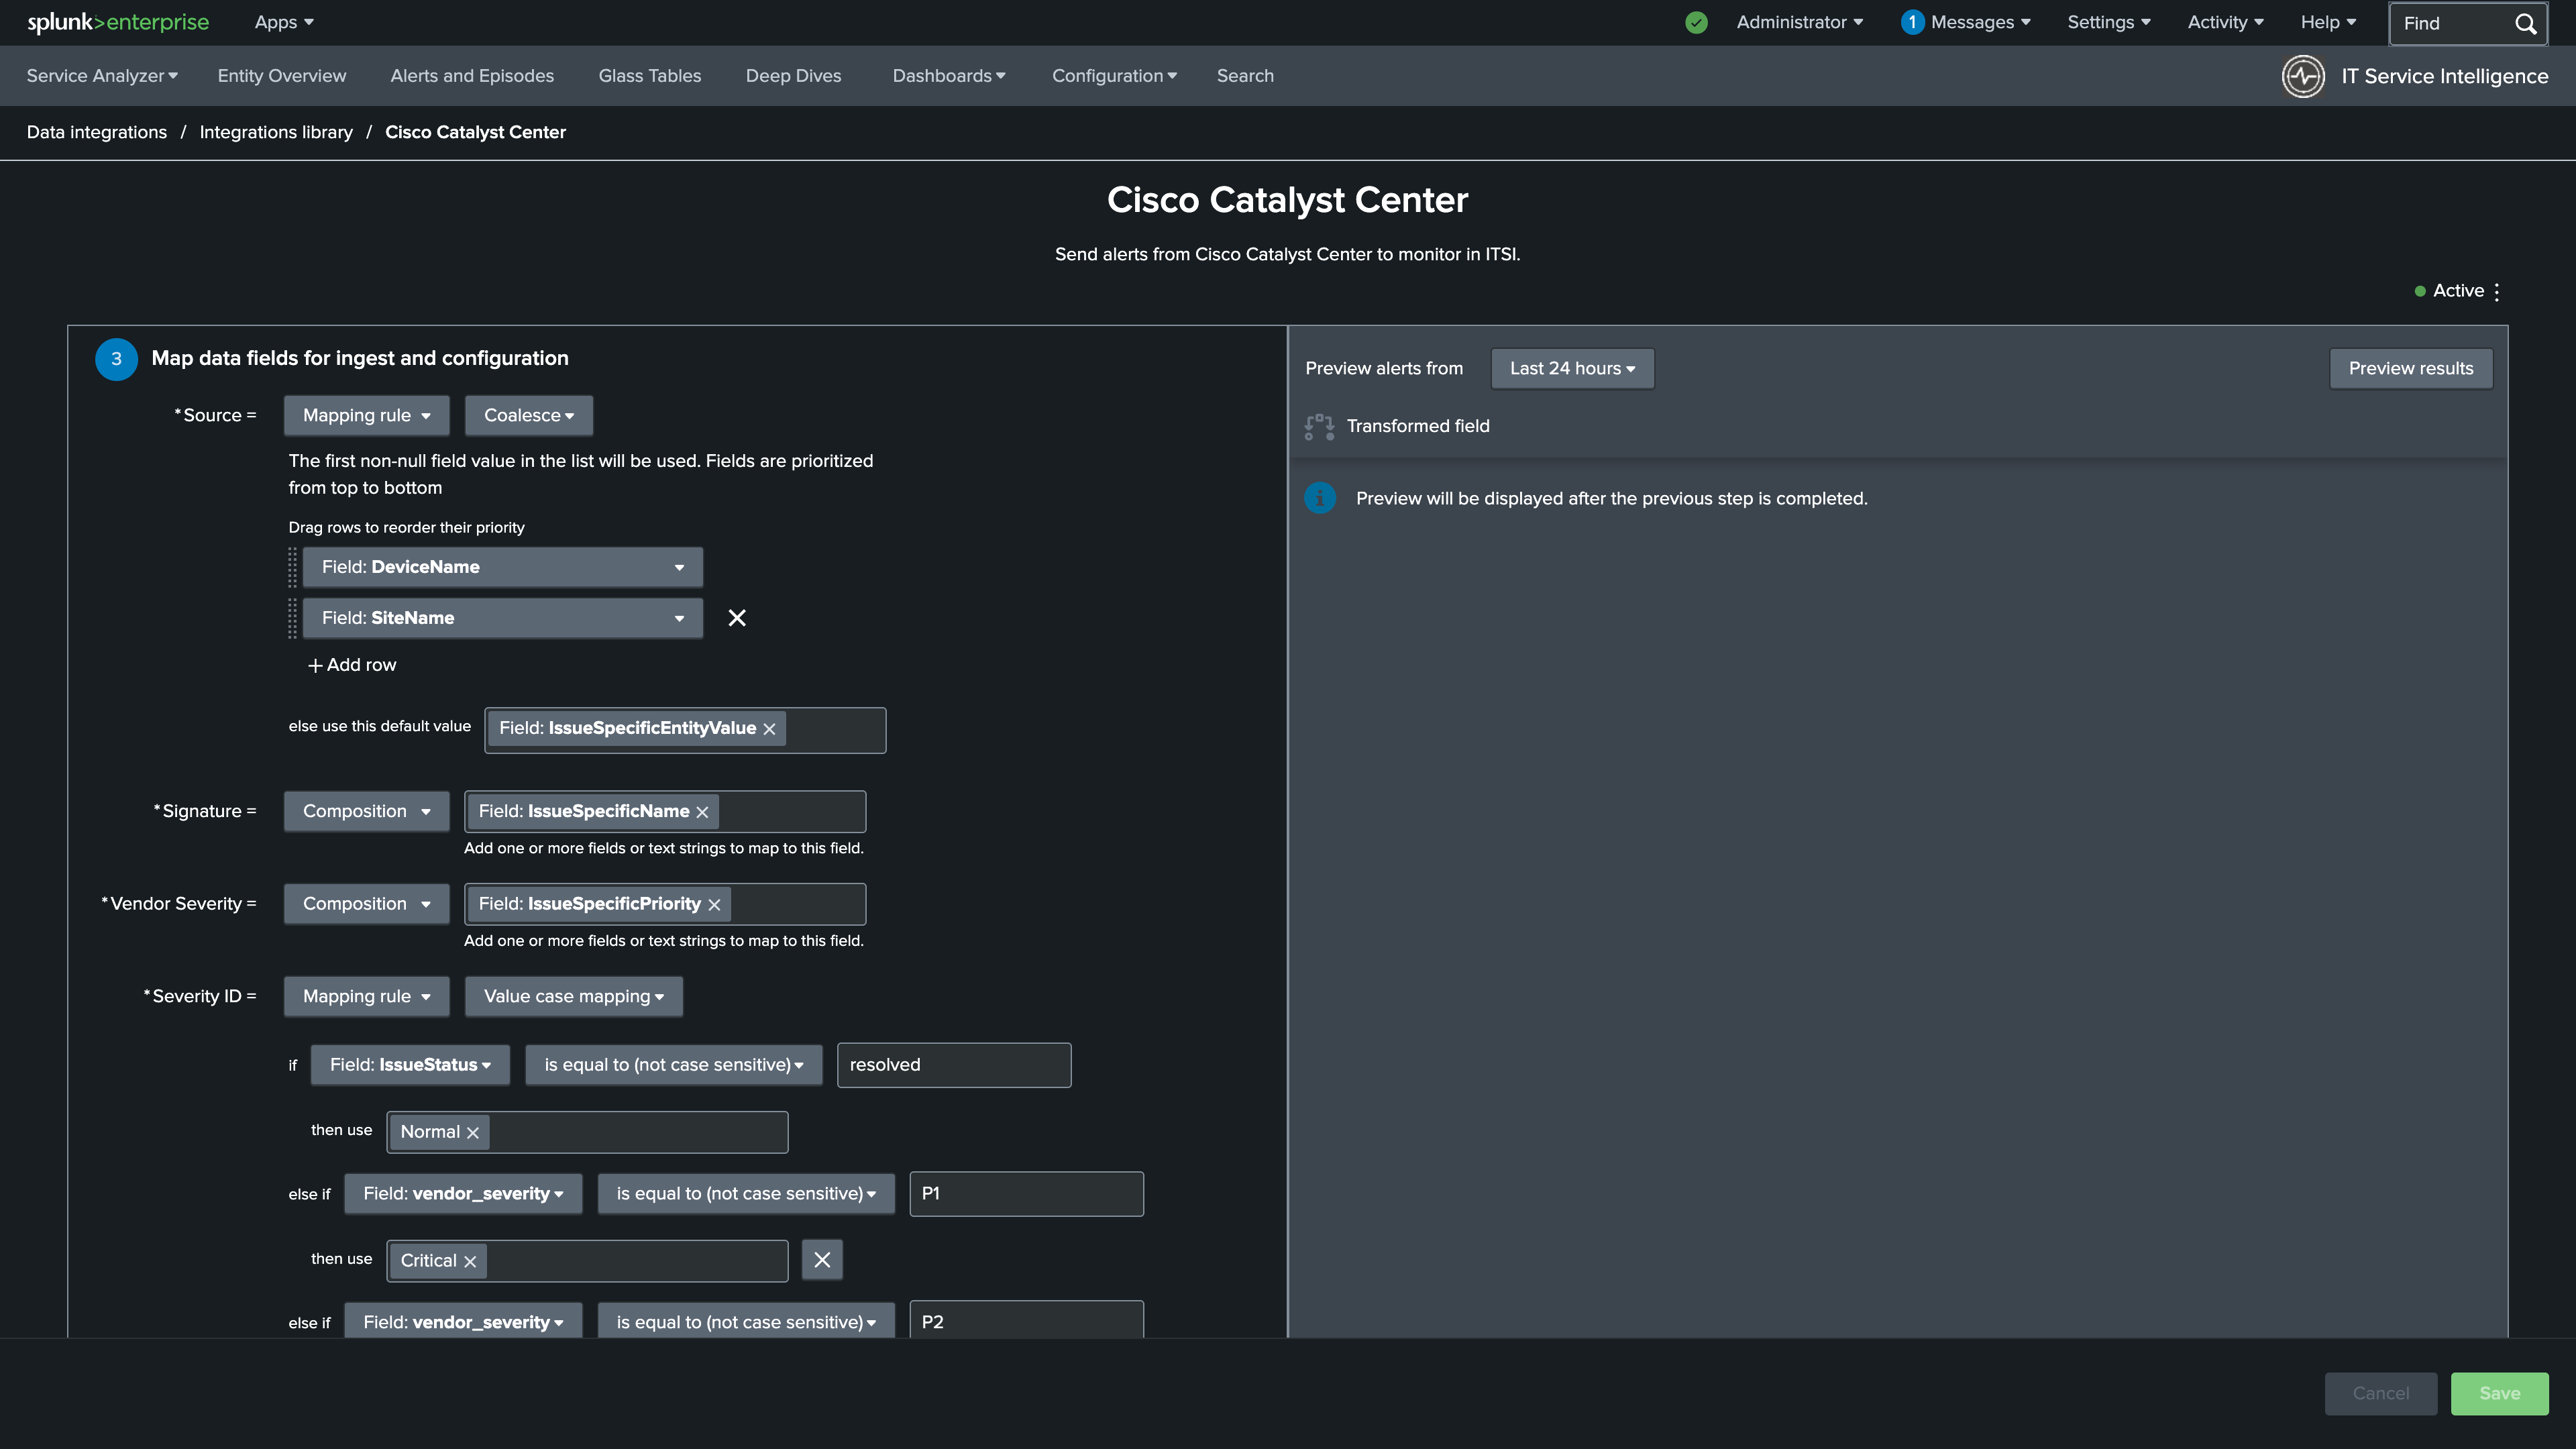Open the Administrator menu

click(1799, 22)
